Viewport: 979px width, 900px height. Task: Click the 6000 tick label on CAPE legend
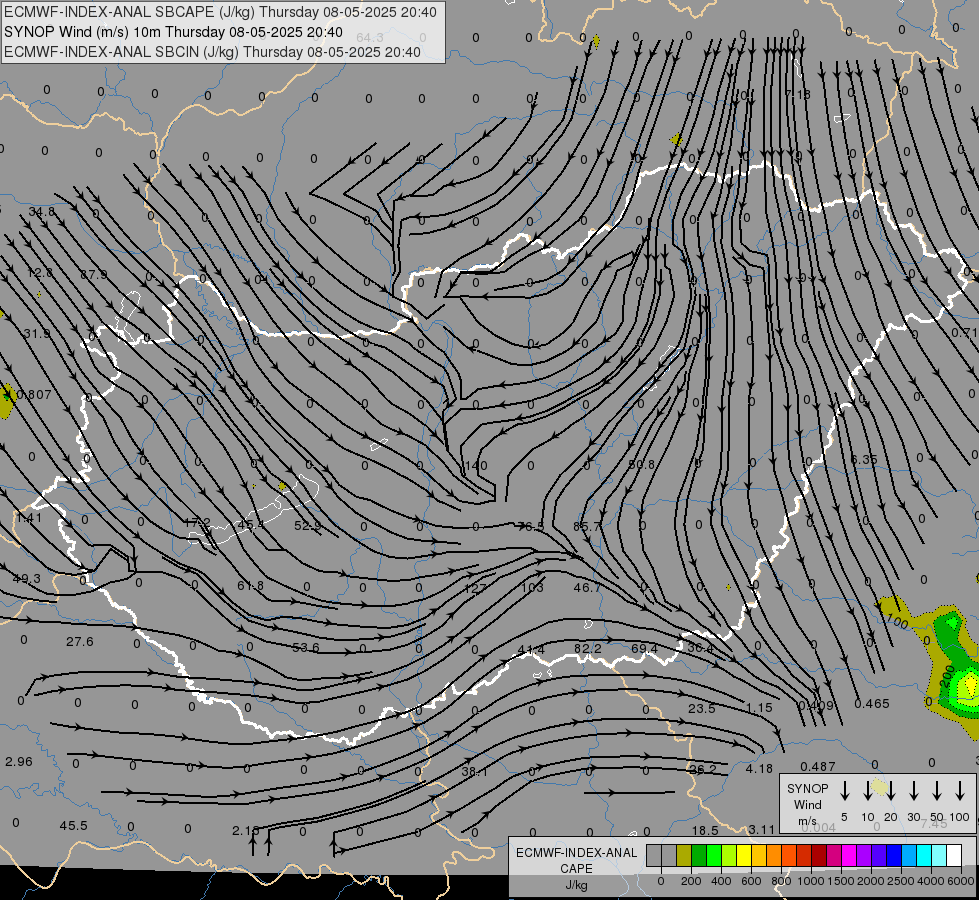[x=961, y=881]
